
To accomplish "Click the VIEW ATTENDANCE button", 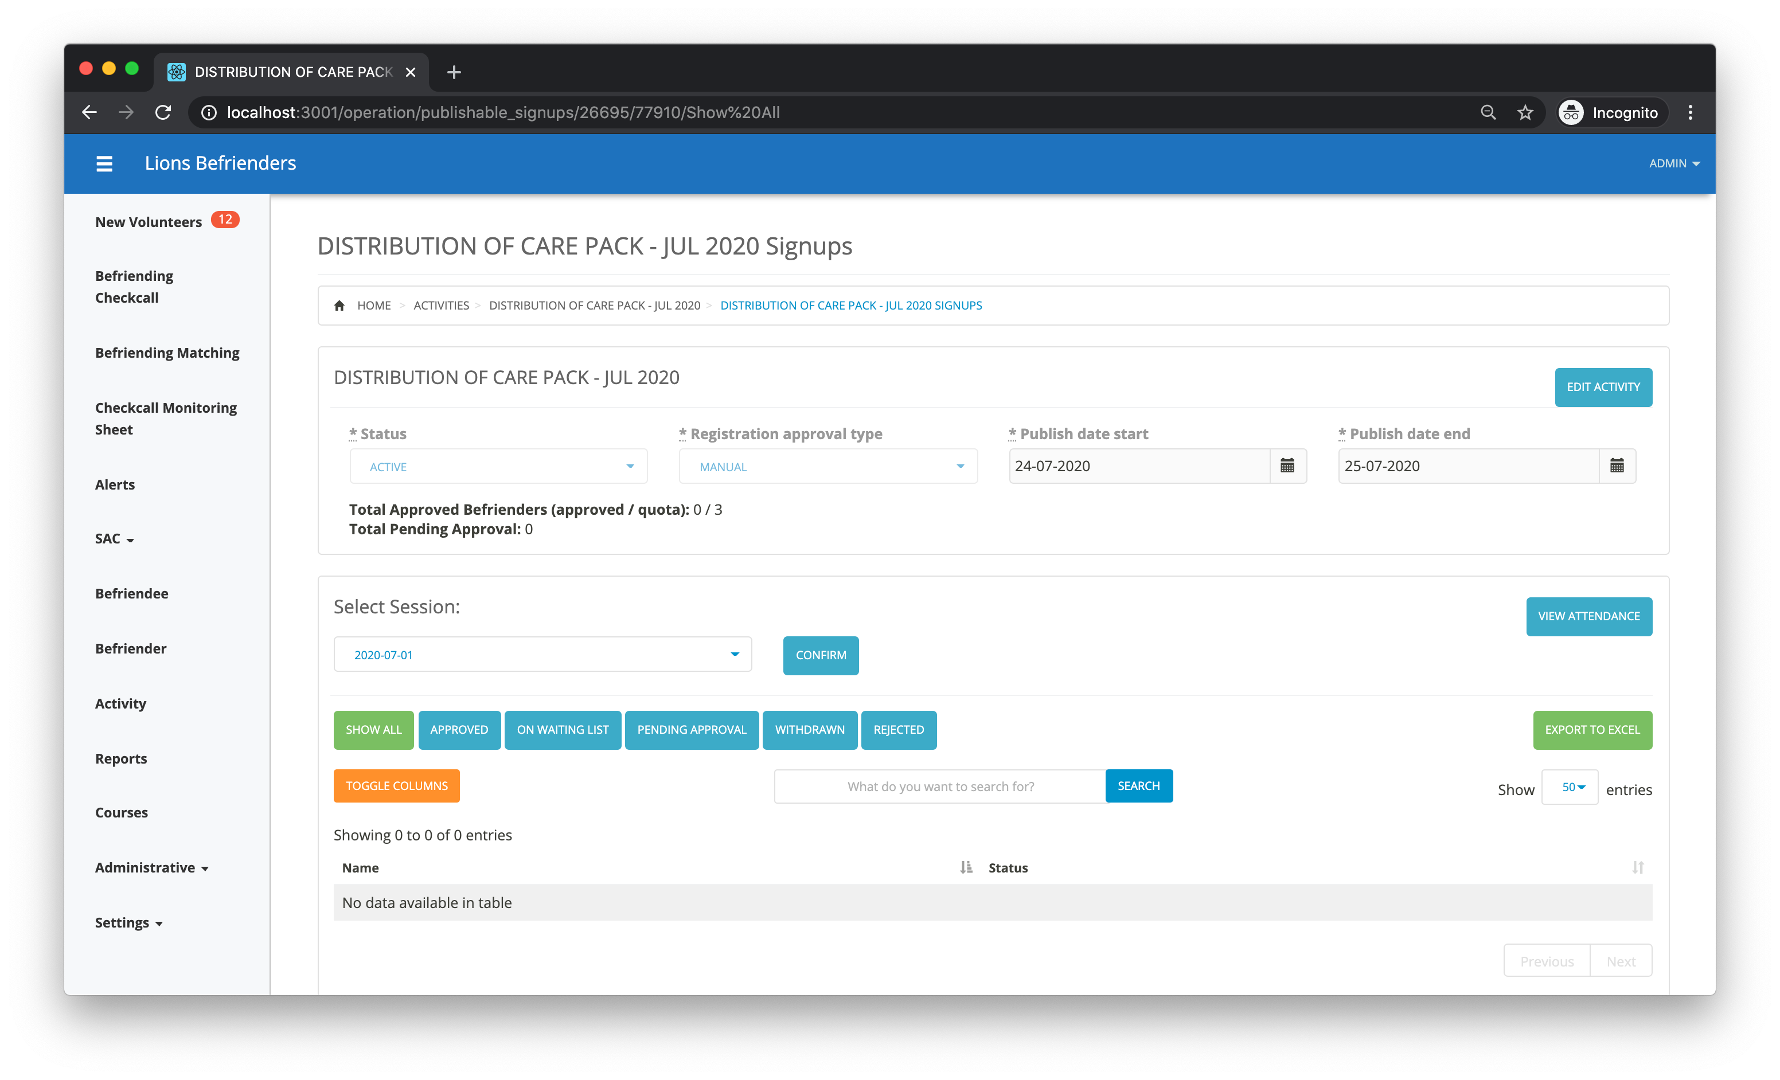I will (1589, 617).
